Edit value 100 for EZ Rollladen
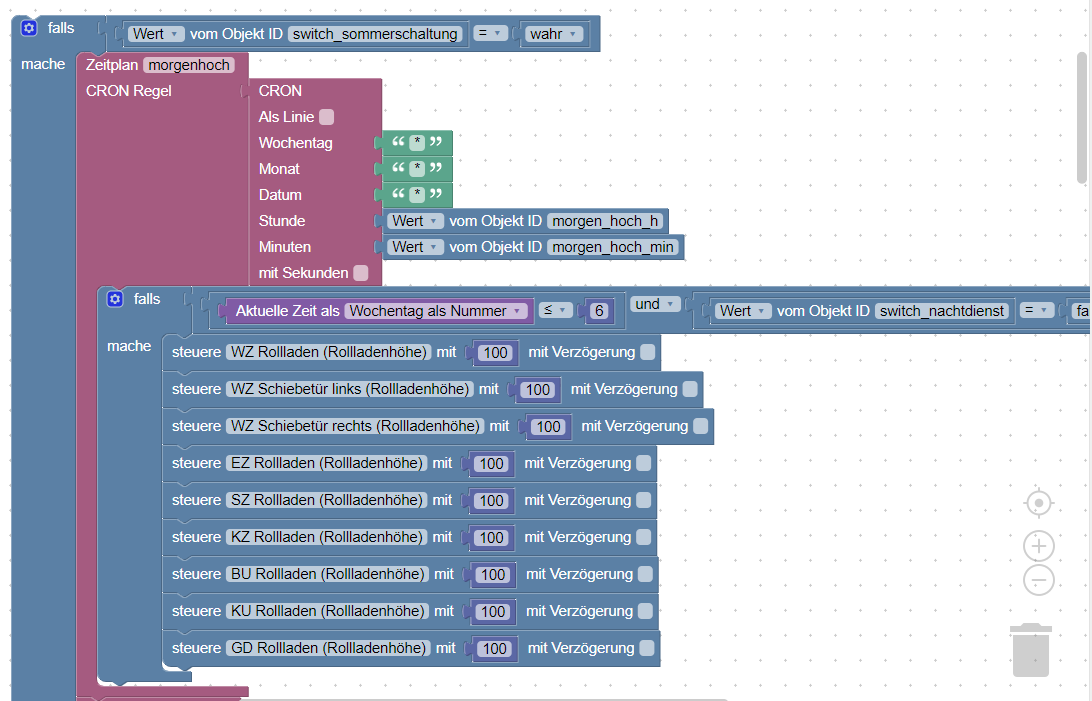The image size is (1092, 701). (491, 464)
